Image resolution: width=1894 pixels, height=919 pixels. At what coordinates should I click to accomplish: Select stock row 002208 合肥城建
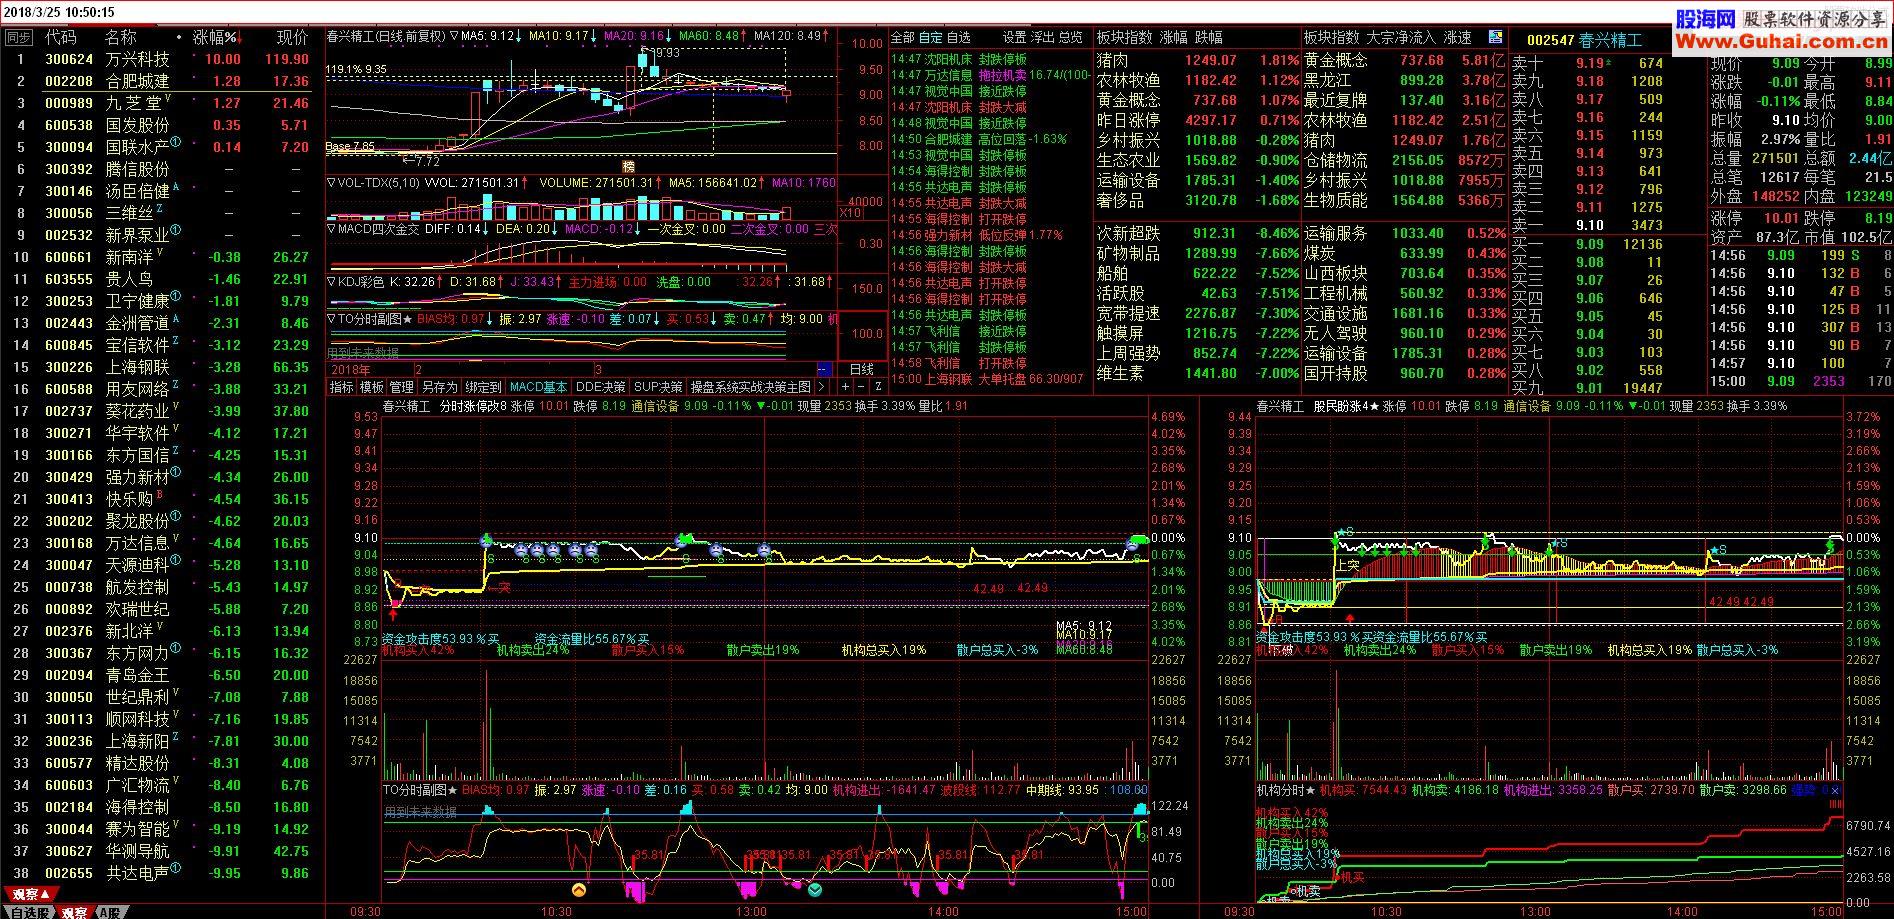pos(162,81)
